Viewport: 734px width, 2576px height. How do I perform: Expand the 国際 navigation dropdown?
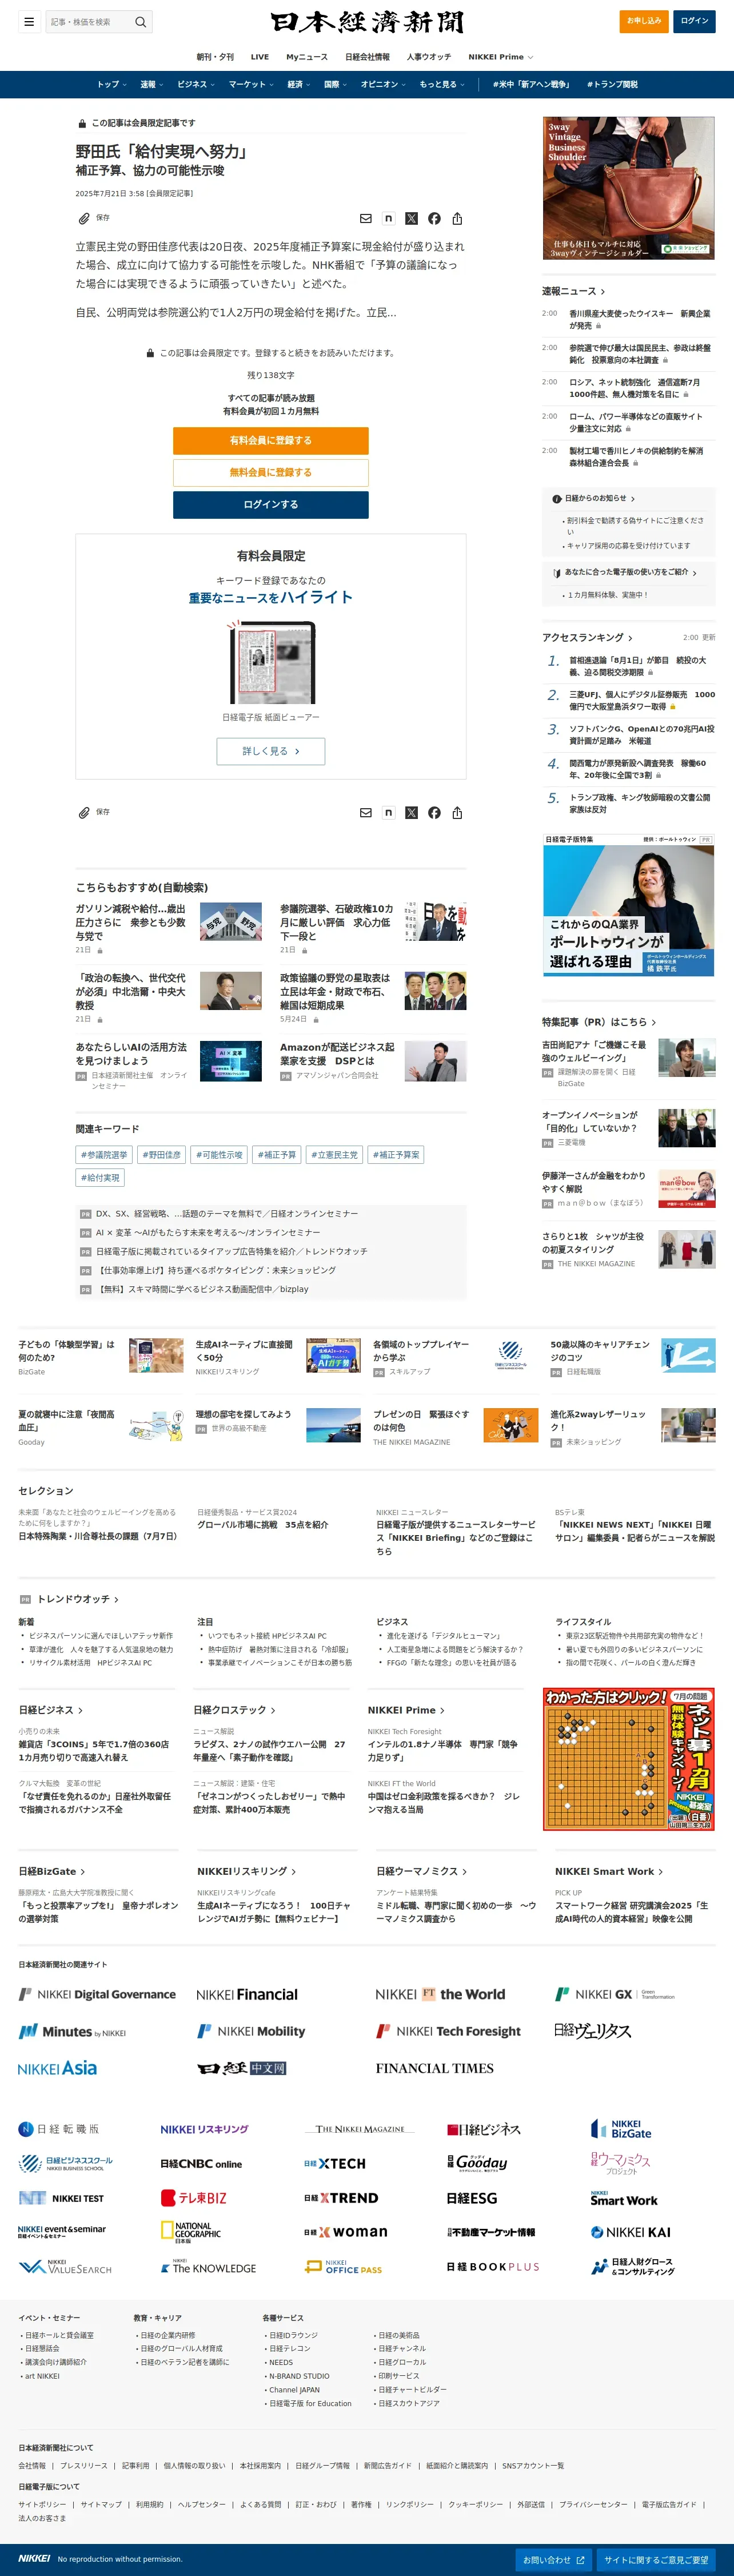pyautogui.click(x=335, y=84)
